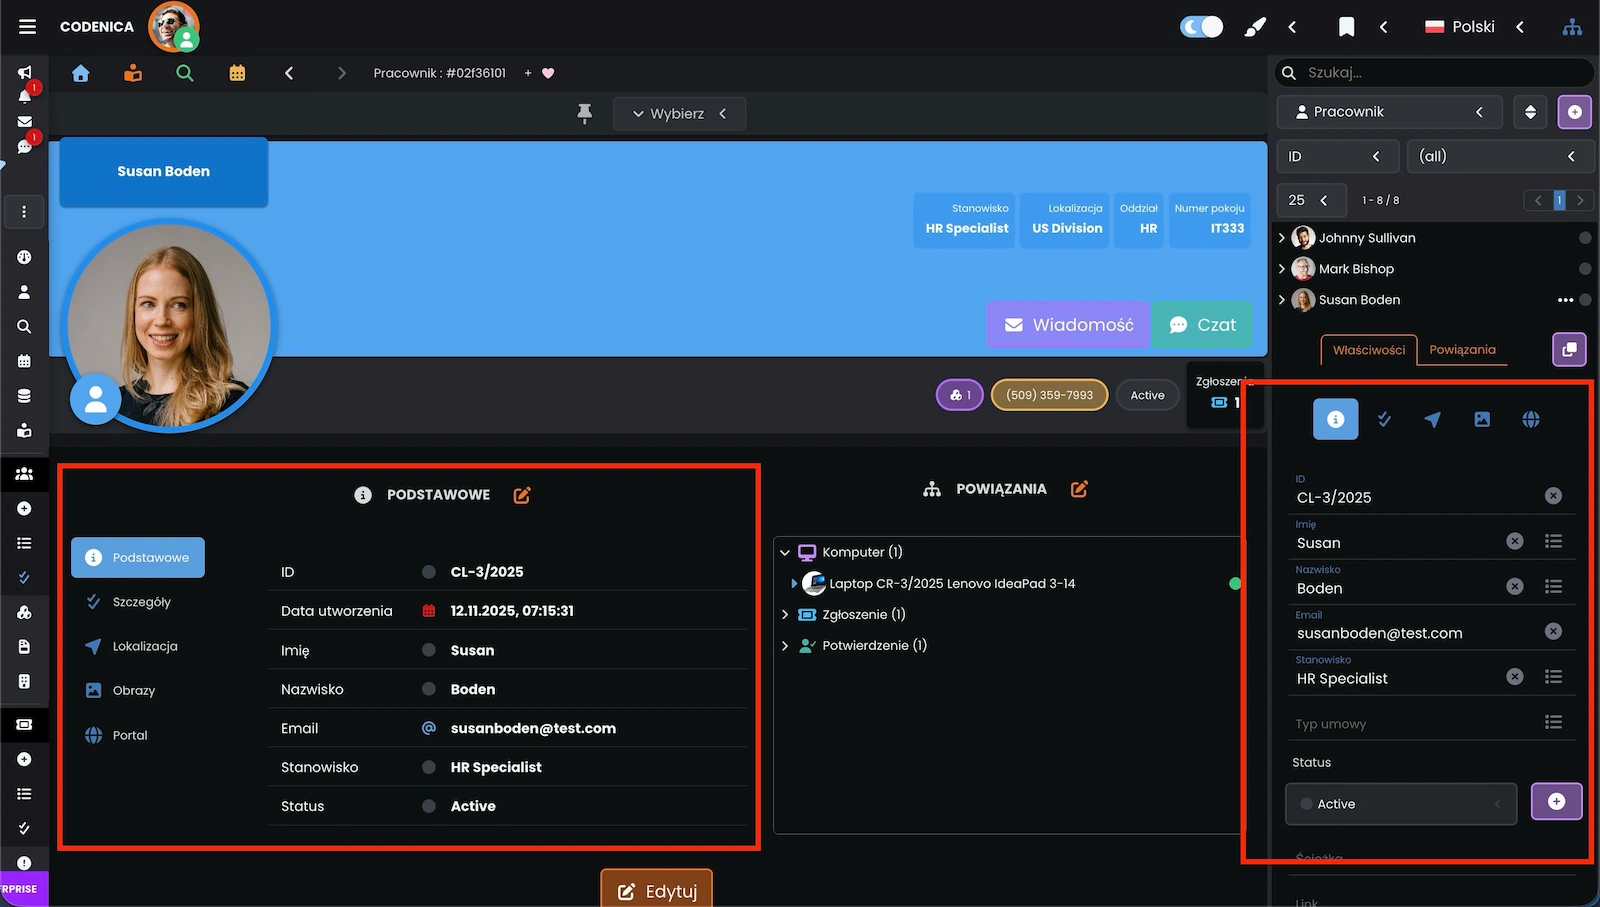Click the edit icon next to PODSTAWOWE

pyautogui.click(x=522, y=495)
